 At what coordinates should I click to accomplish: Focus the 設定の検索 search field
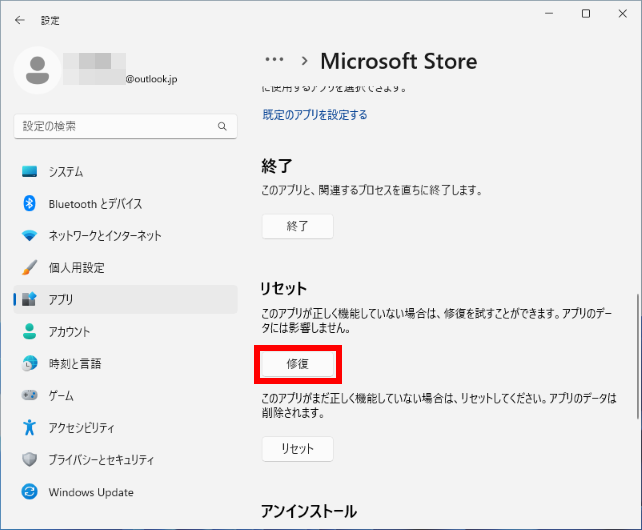pyautogui.click(x=125, y=126)
